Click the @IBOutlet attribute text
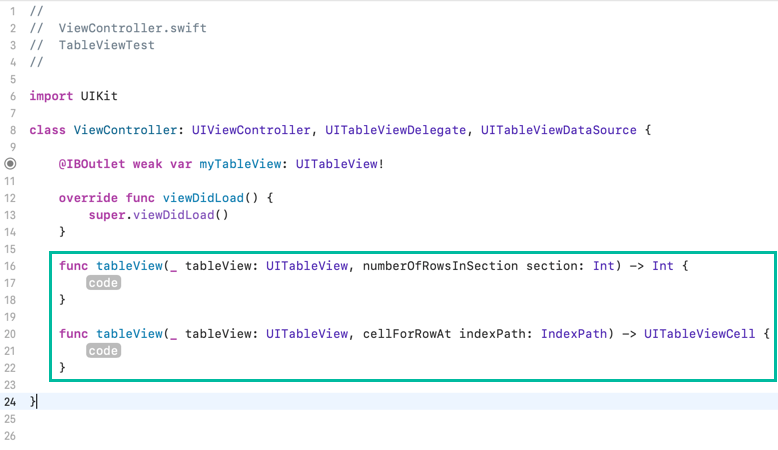 click(91, 164)
